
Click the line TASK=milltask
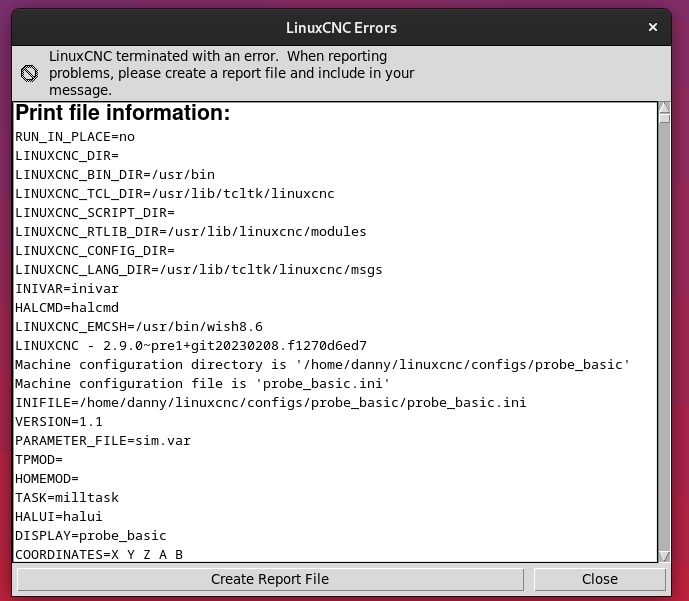pyautogui.click(x=67, y=497)
